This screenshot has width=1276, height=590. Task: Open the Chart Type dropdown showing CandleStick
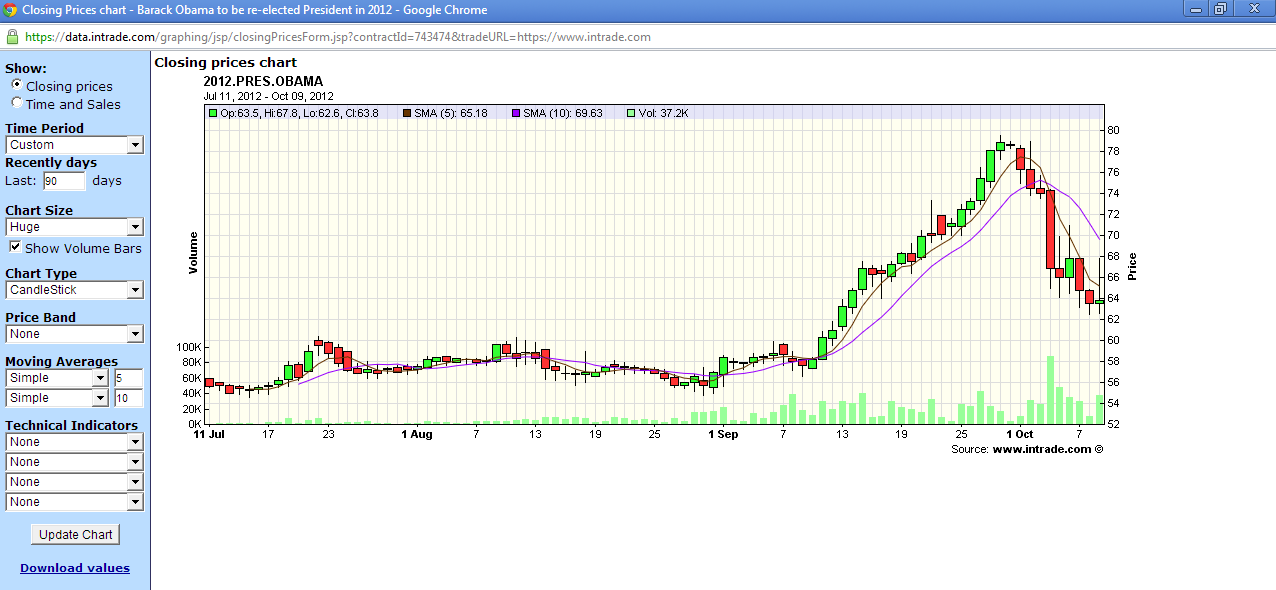point(75,290)
